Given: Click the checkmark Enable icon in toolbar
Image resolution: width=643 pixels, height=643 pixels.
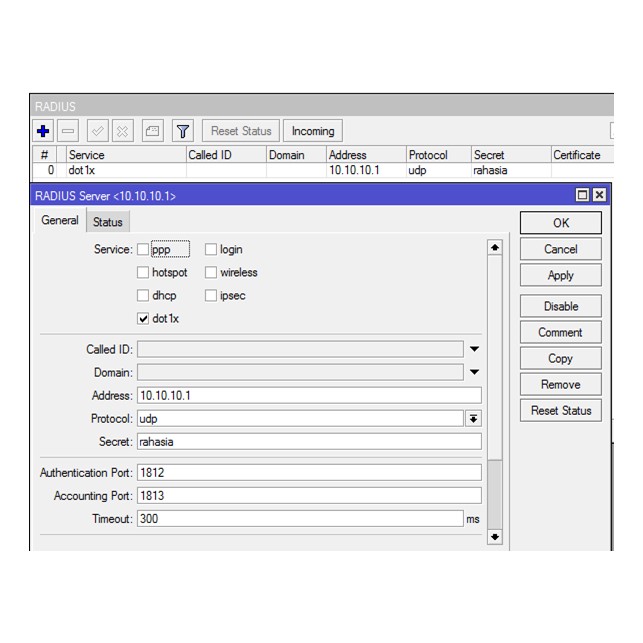Looking at the screenshot, I should point(97,131).
